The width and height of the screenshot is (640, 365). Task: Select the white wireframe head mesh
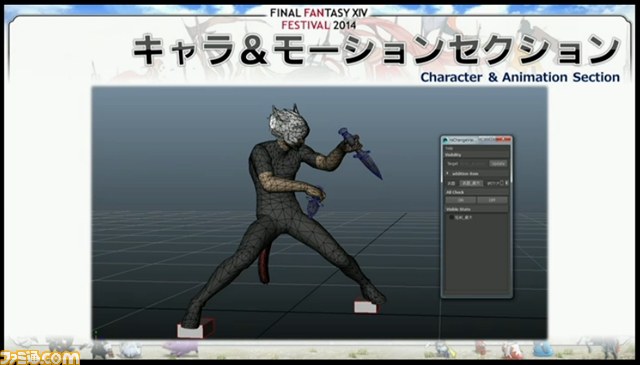[x=288, y=126]
